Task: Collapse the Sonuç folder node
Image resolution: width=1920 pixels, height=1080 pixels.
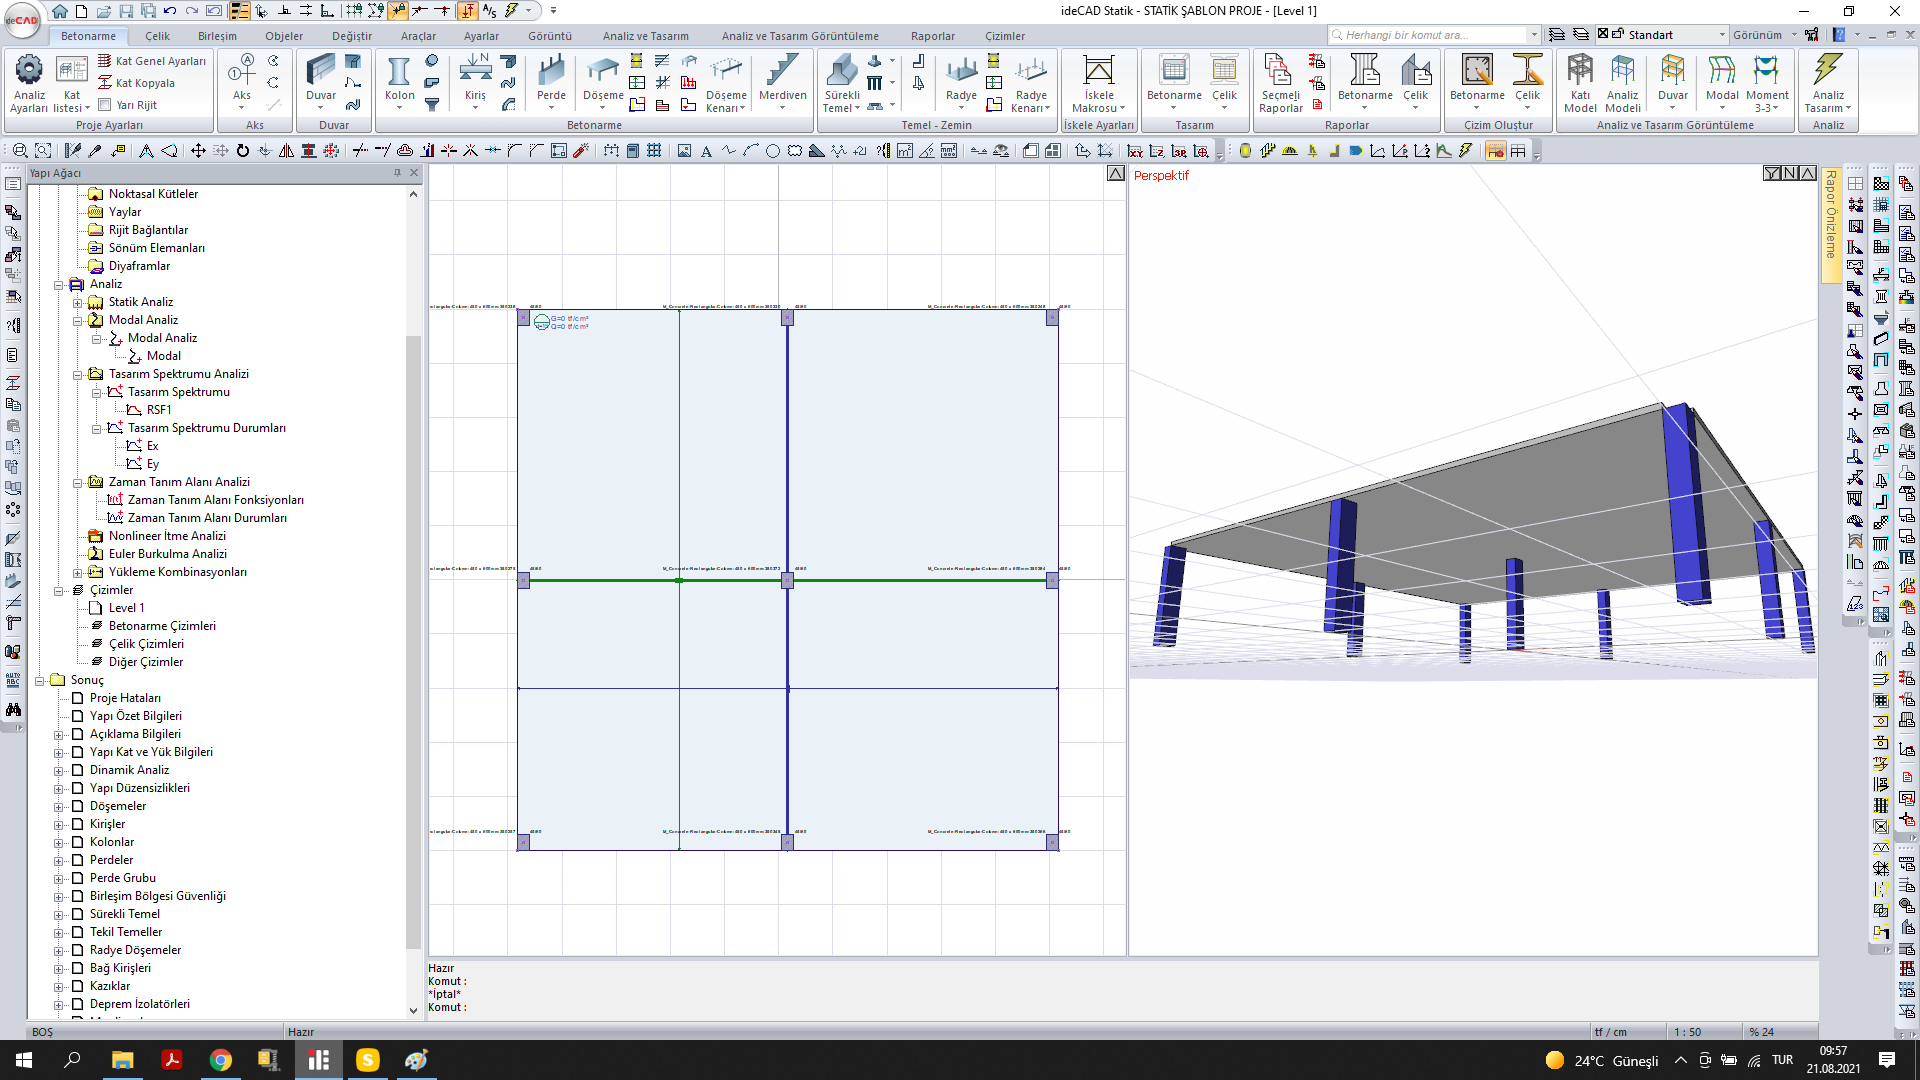Action: [39, 680]
